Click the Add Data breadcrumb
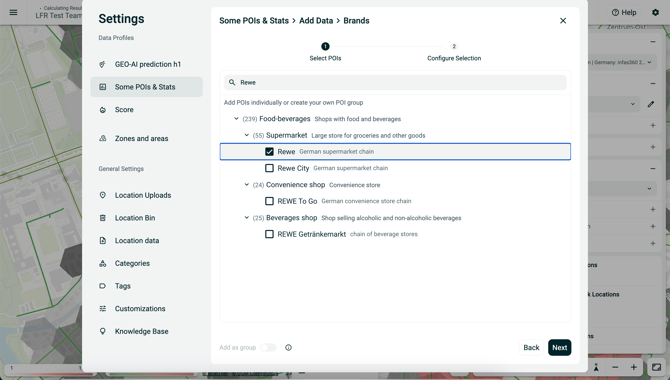Image resolution: width=670 pixels, height=380 pixels. coord(316,21)
